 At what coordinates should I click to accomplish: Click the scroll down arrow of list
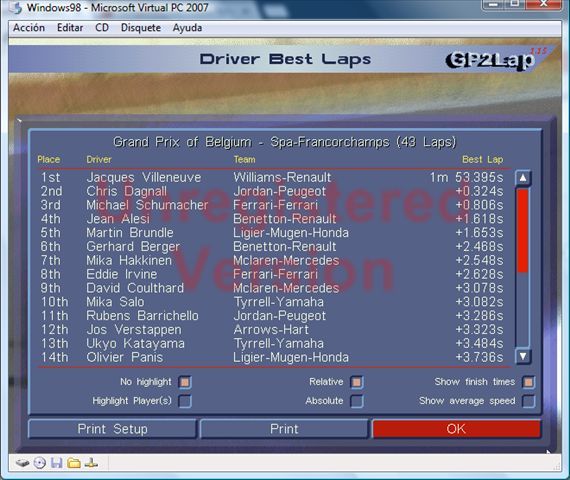523,356
